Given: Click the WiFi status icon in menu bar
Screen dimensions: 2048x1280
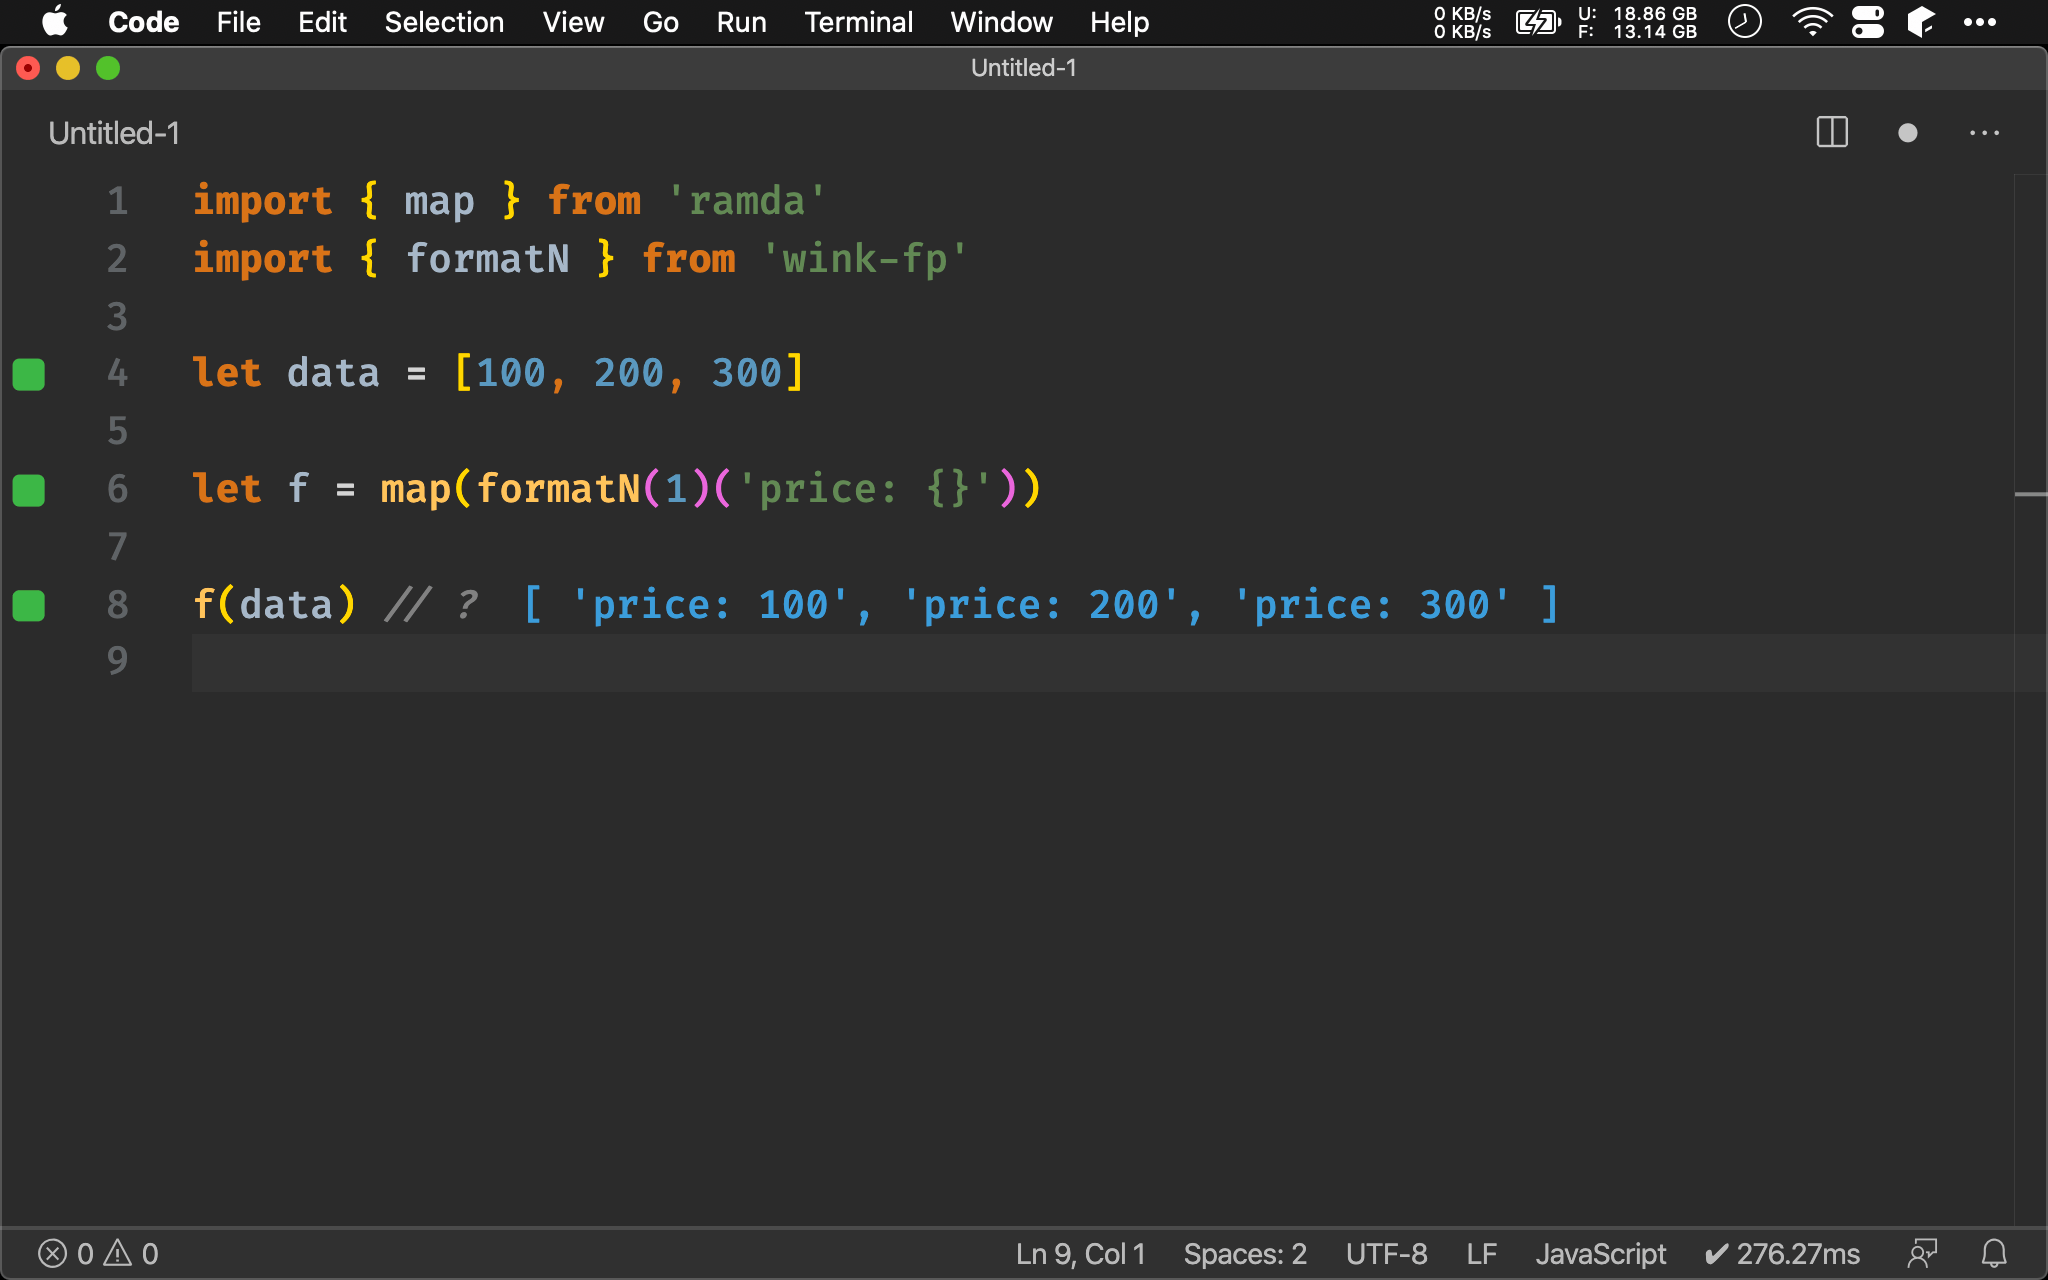Looking at the screenshot, I should coord(1806,21).
